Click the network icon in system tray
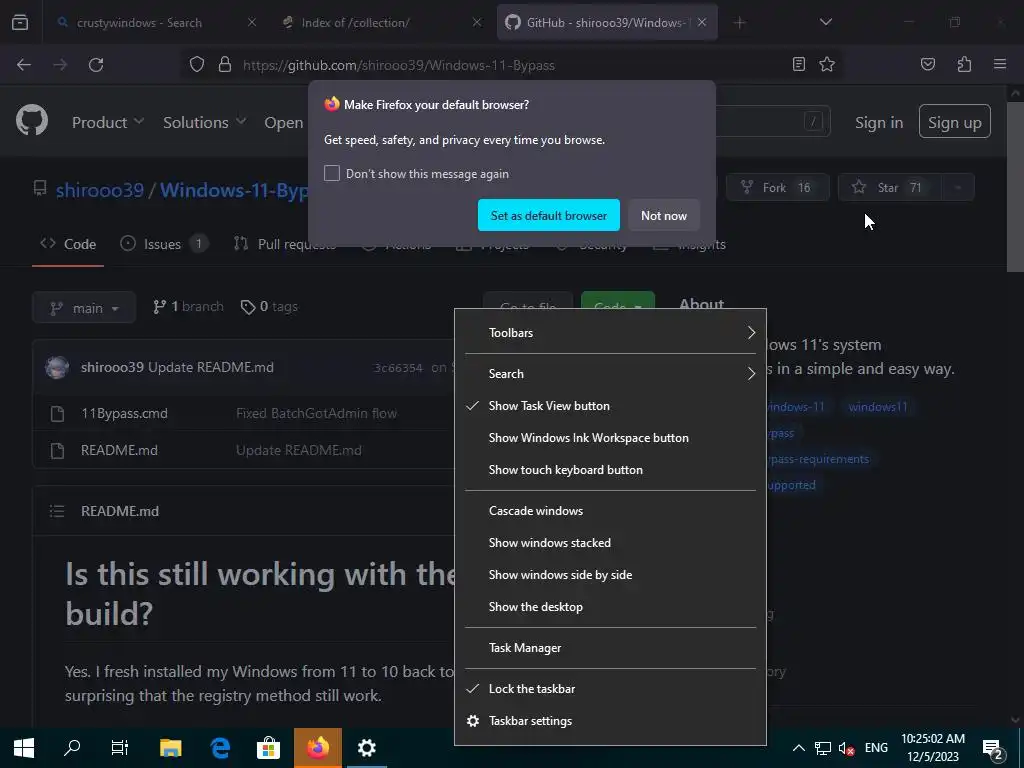 823,748
